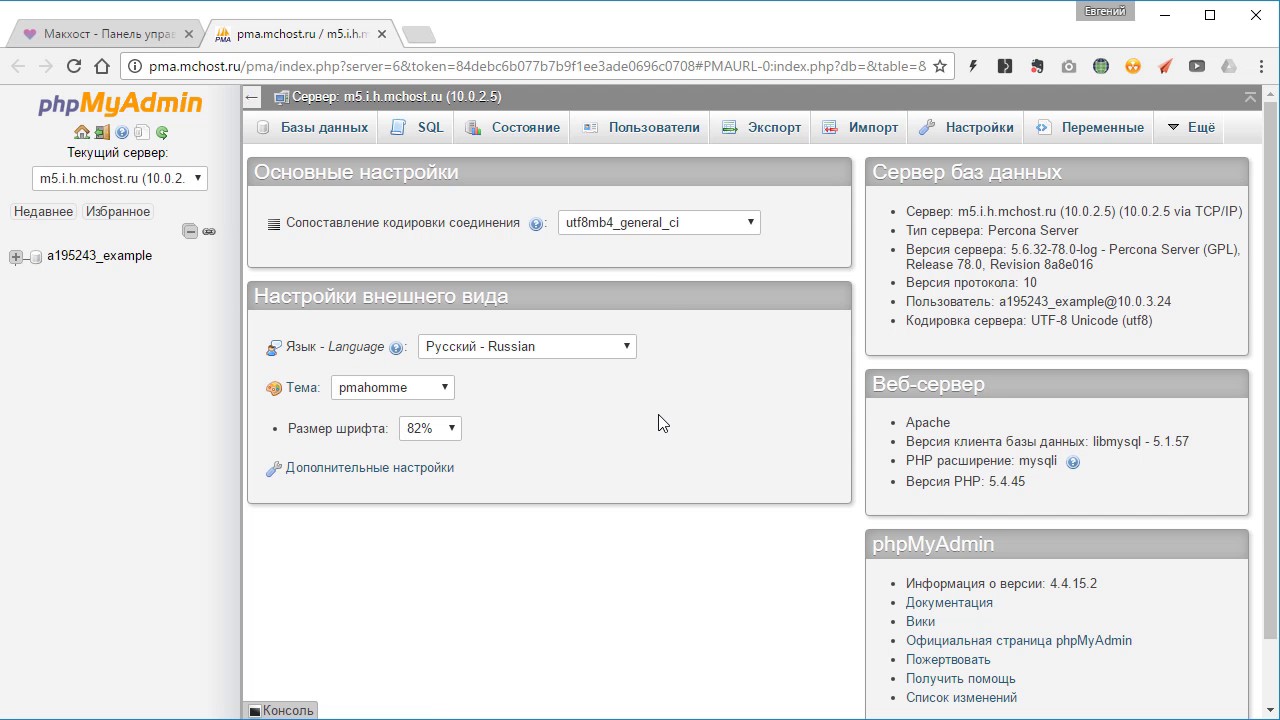This screenshot has width=1280, height=720.
Task: Open the Переменные tab
Action: point(1090,127)
